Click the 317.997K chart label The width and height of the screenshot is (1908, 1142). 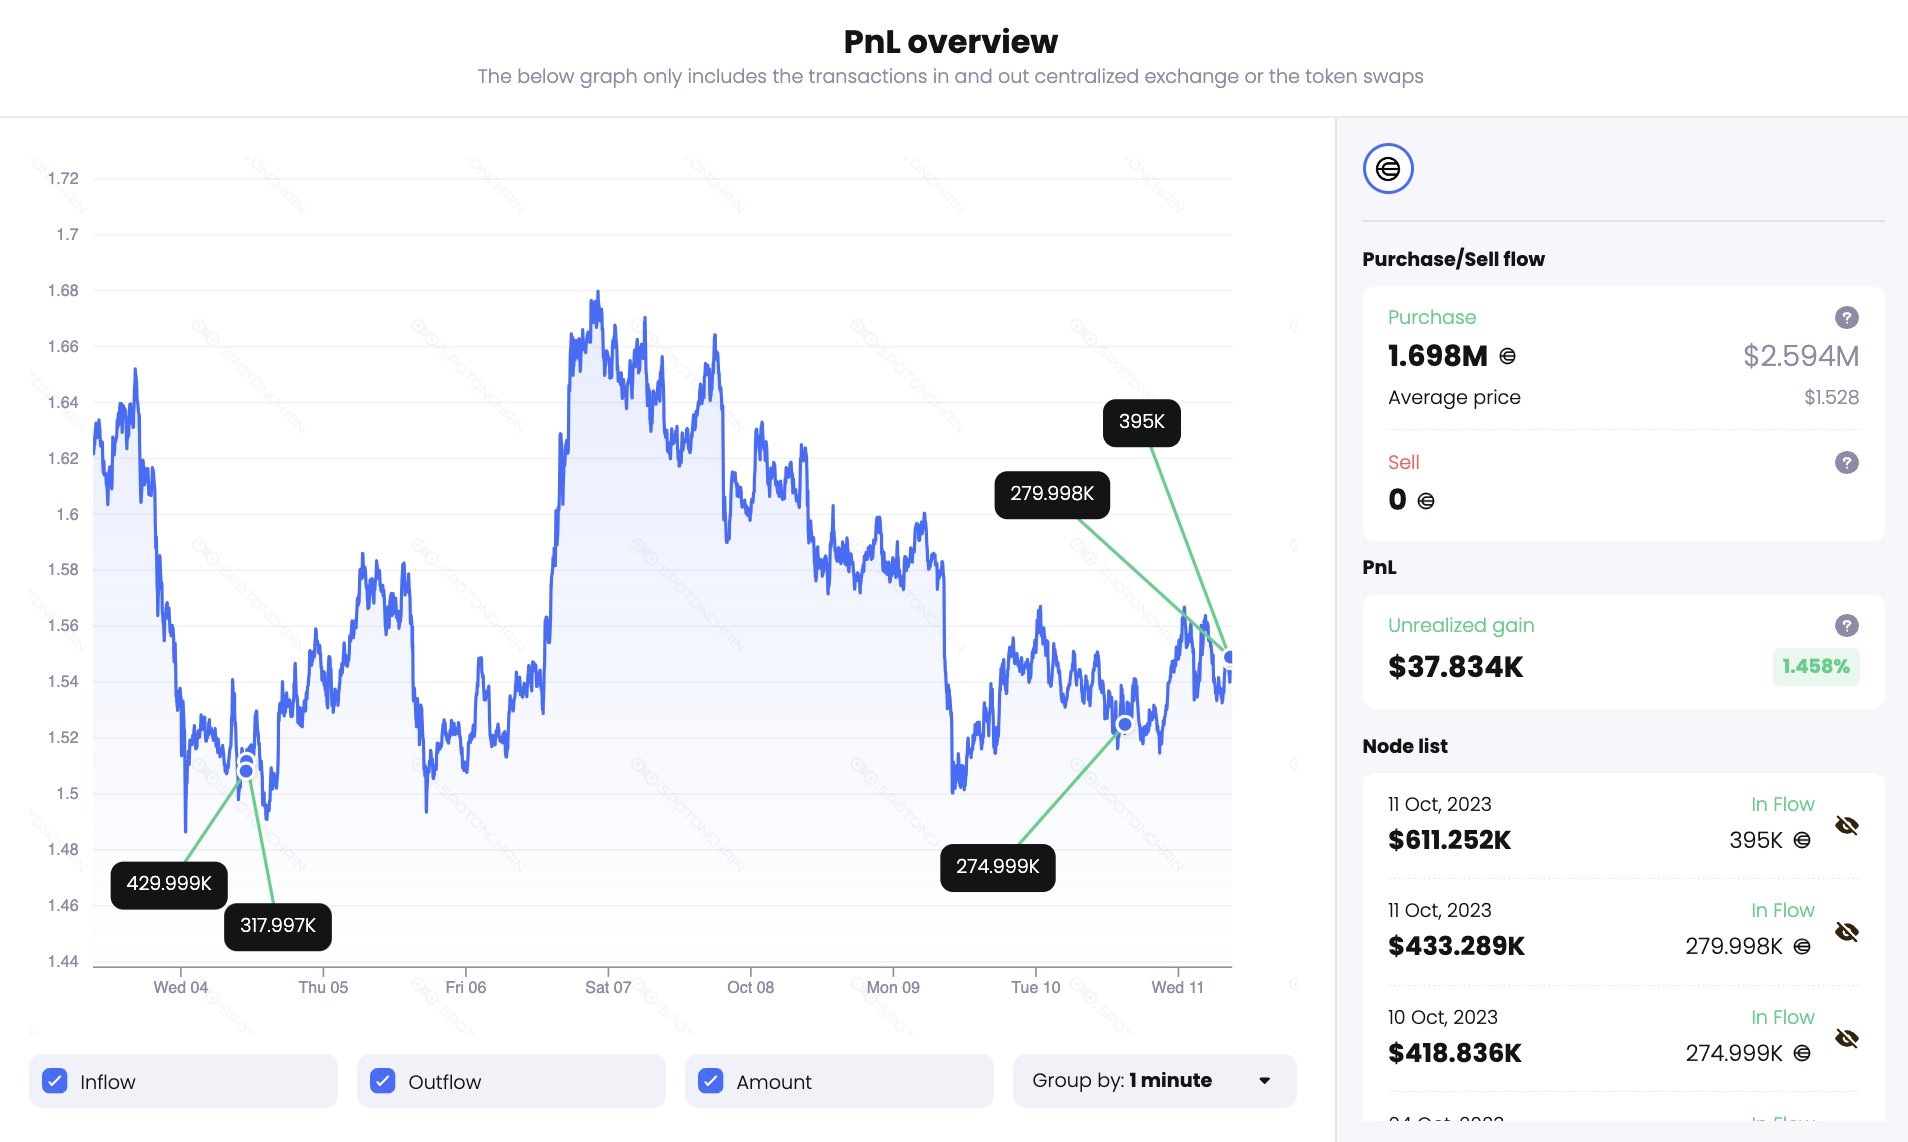pos(277,926)
